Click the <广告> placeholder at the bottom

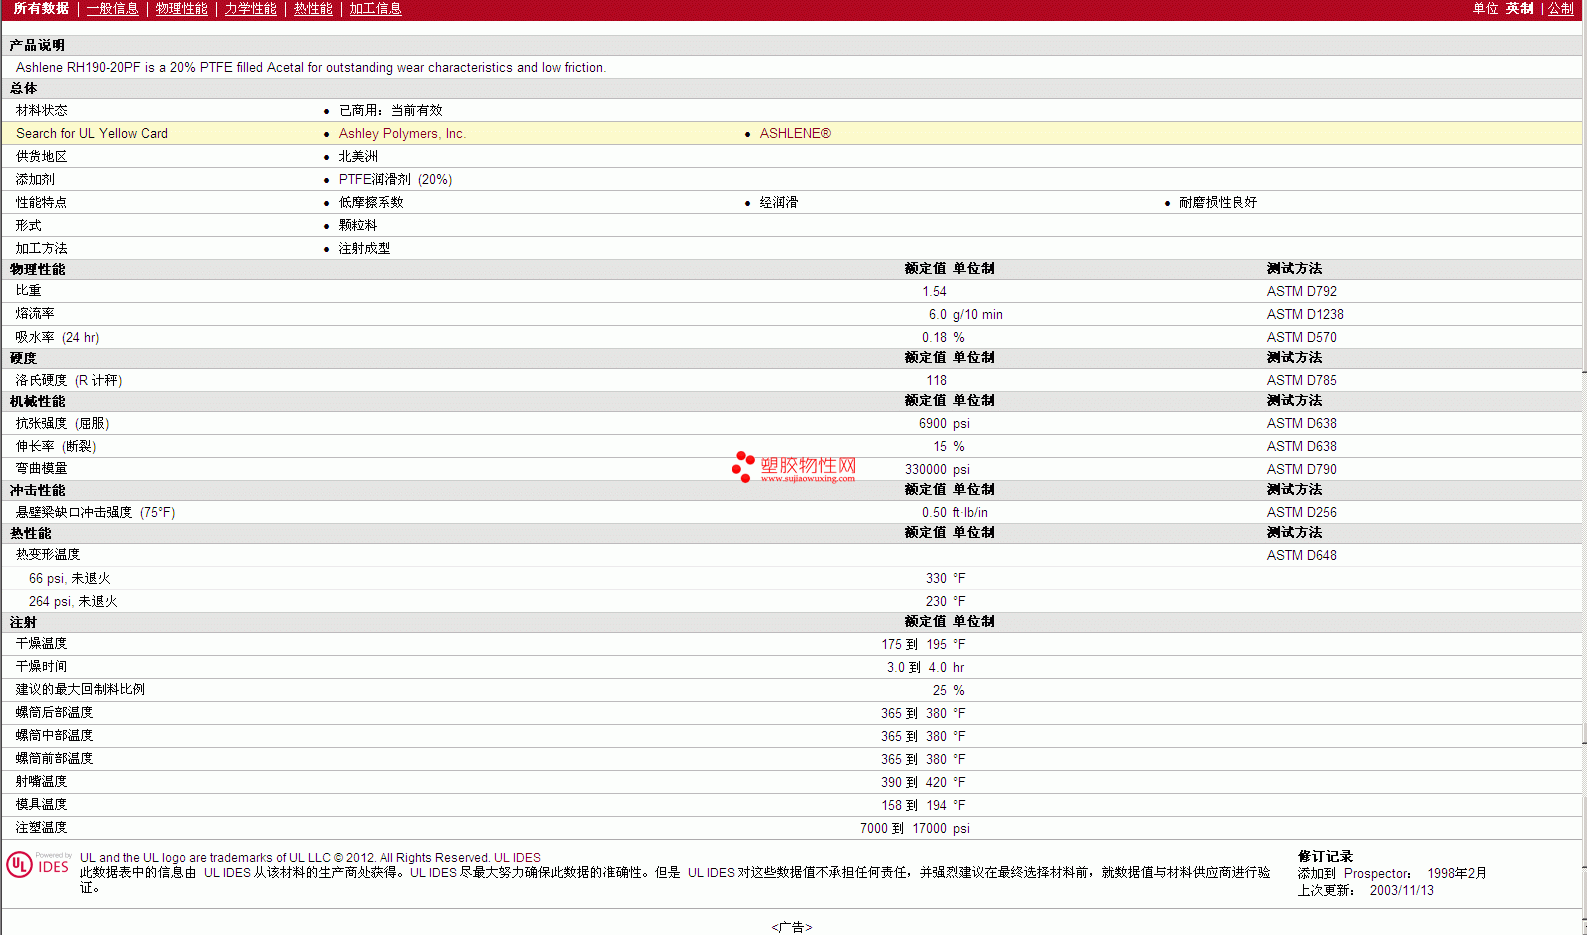792,927
